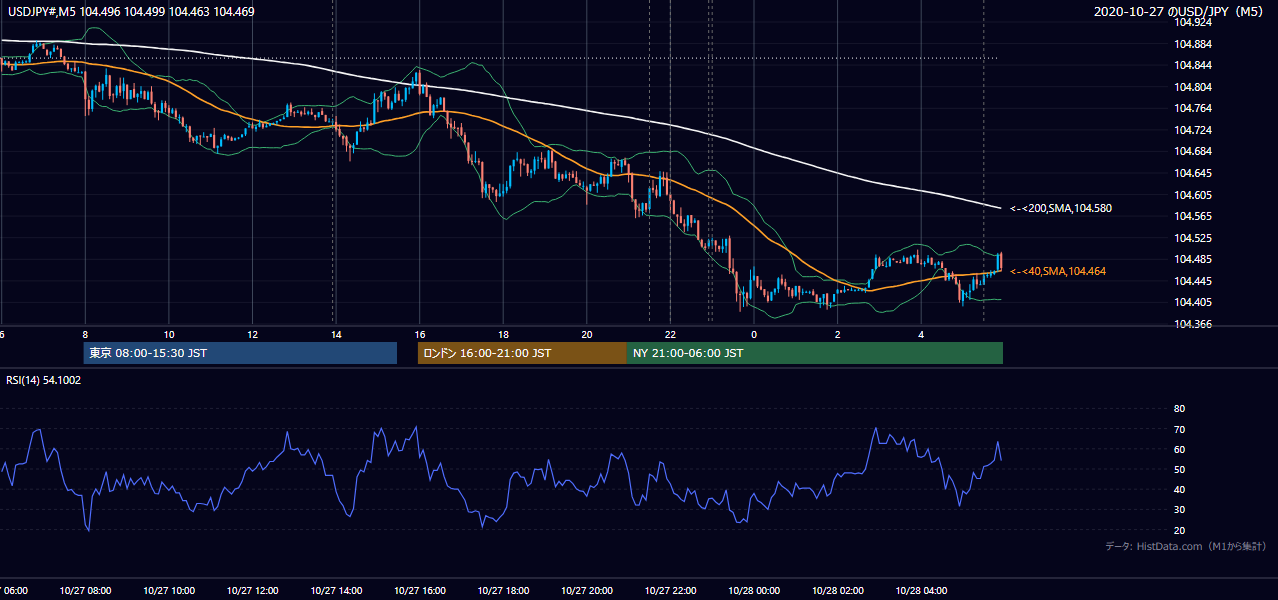This screenshot has height=600, width=1278.
Task: Click price axis value 104.565
Action: pos(1192,216)
